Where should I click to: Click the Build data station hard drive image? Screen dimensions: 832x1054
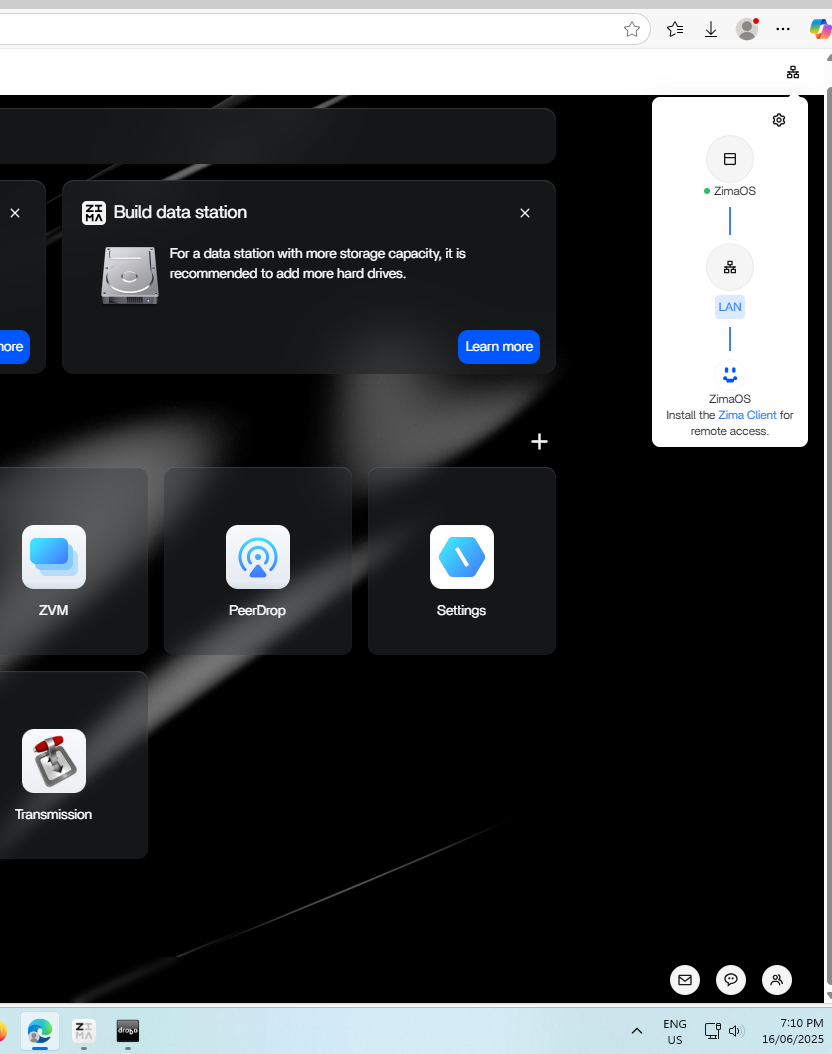pos(130,276)
